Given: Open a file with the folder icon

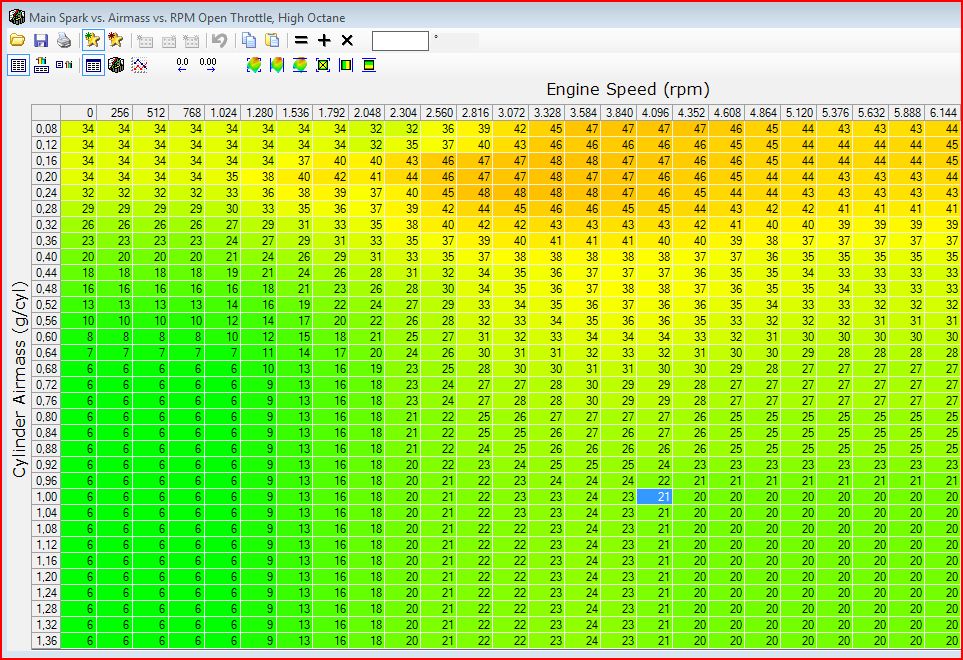Looking at the screenshot, I should 17,41.
